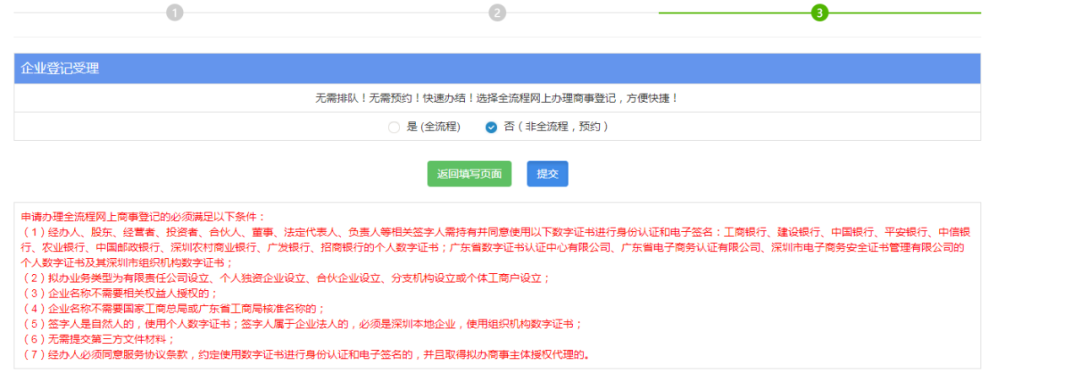Click condition (4) 国家工商总局 line

click(173, 308)
